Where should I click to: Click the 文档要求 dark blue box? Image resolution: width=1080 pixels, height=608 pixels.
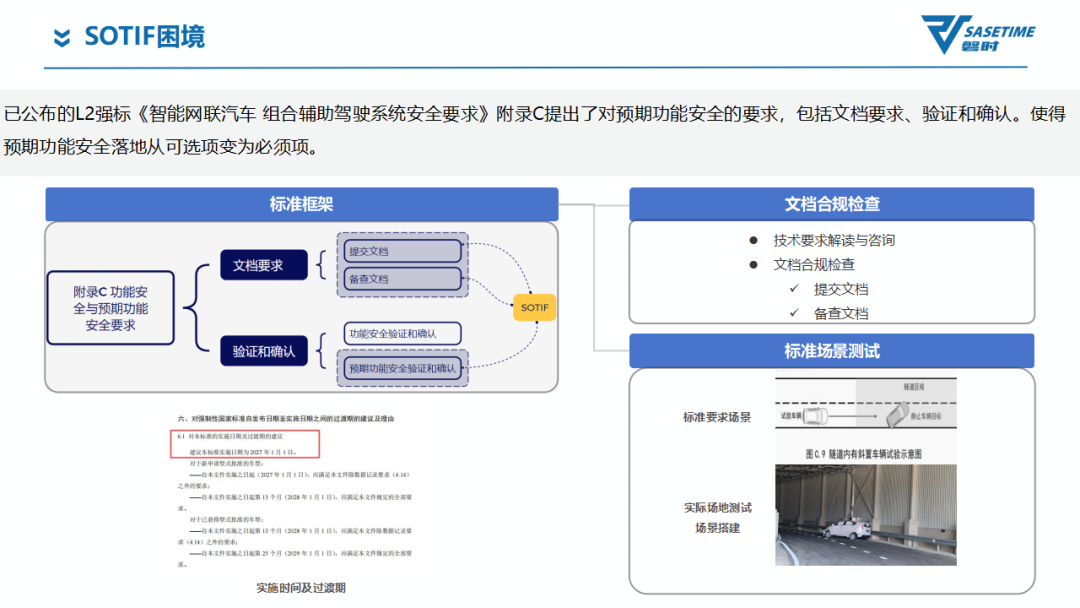(264, 265)
